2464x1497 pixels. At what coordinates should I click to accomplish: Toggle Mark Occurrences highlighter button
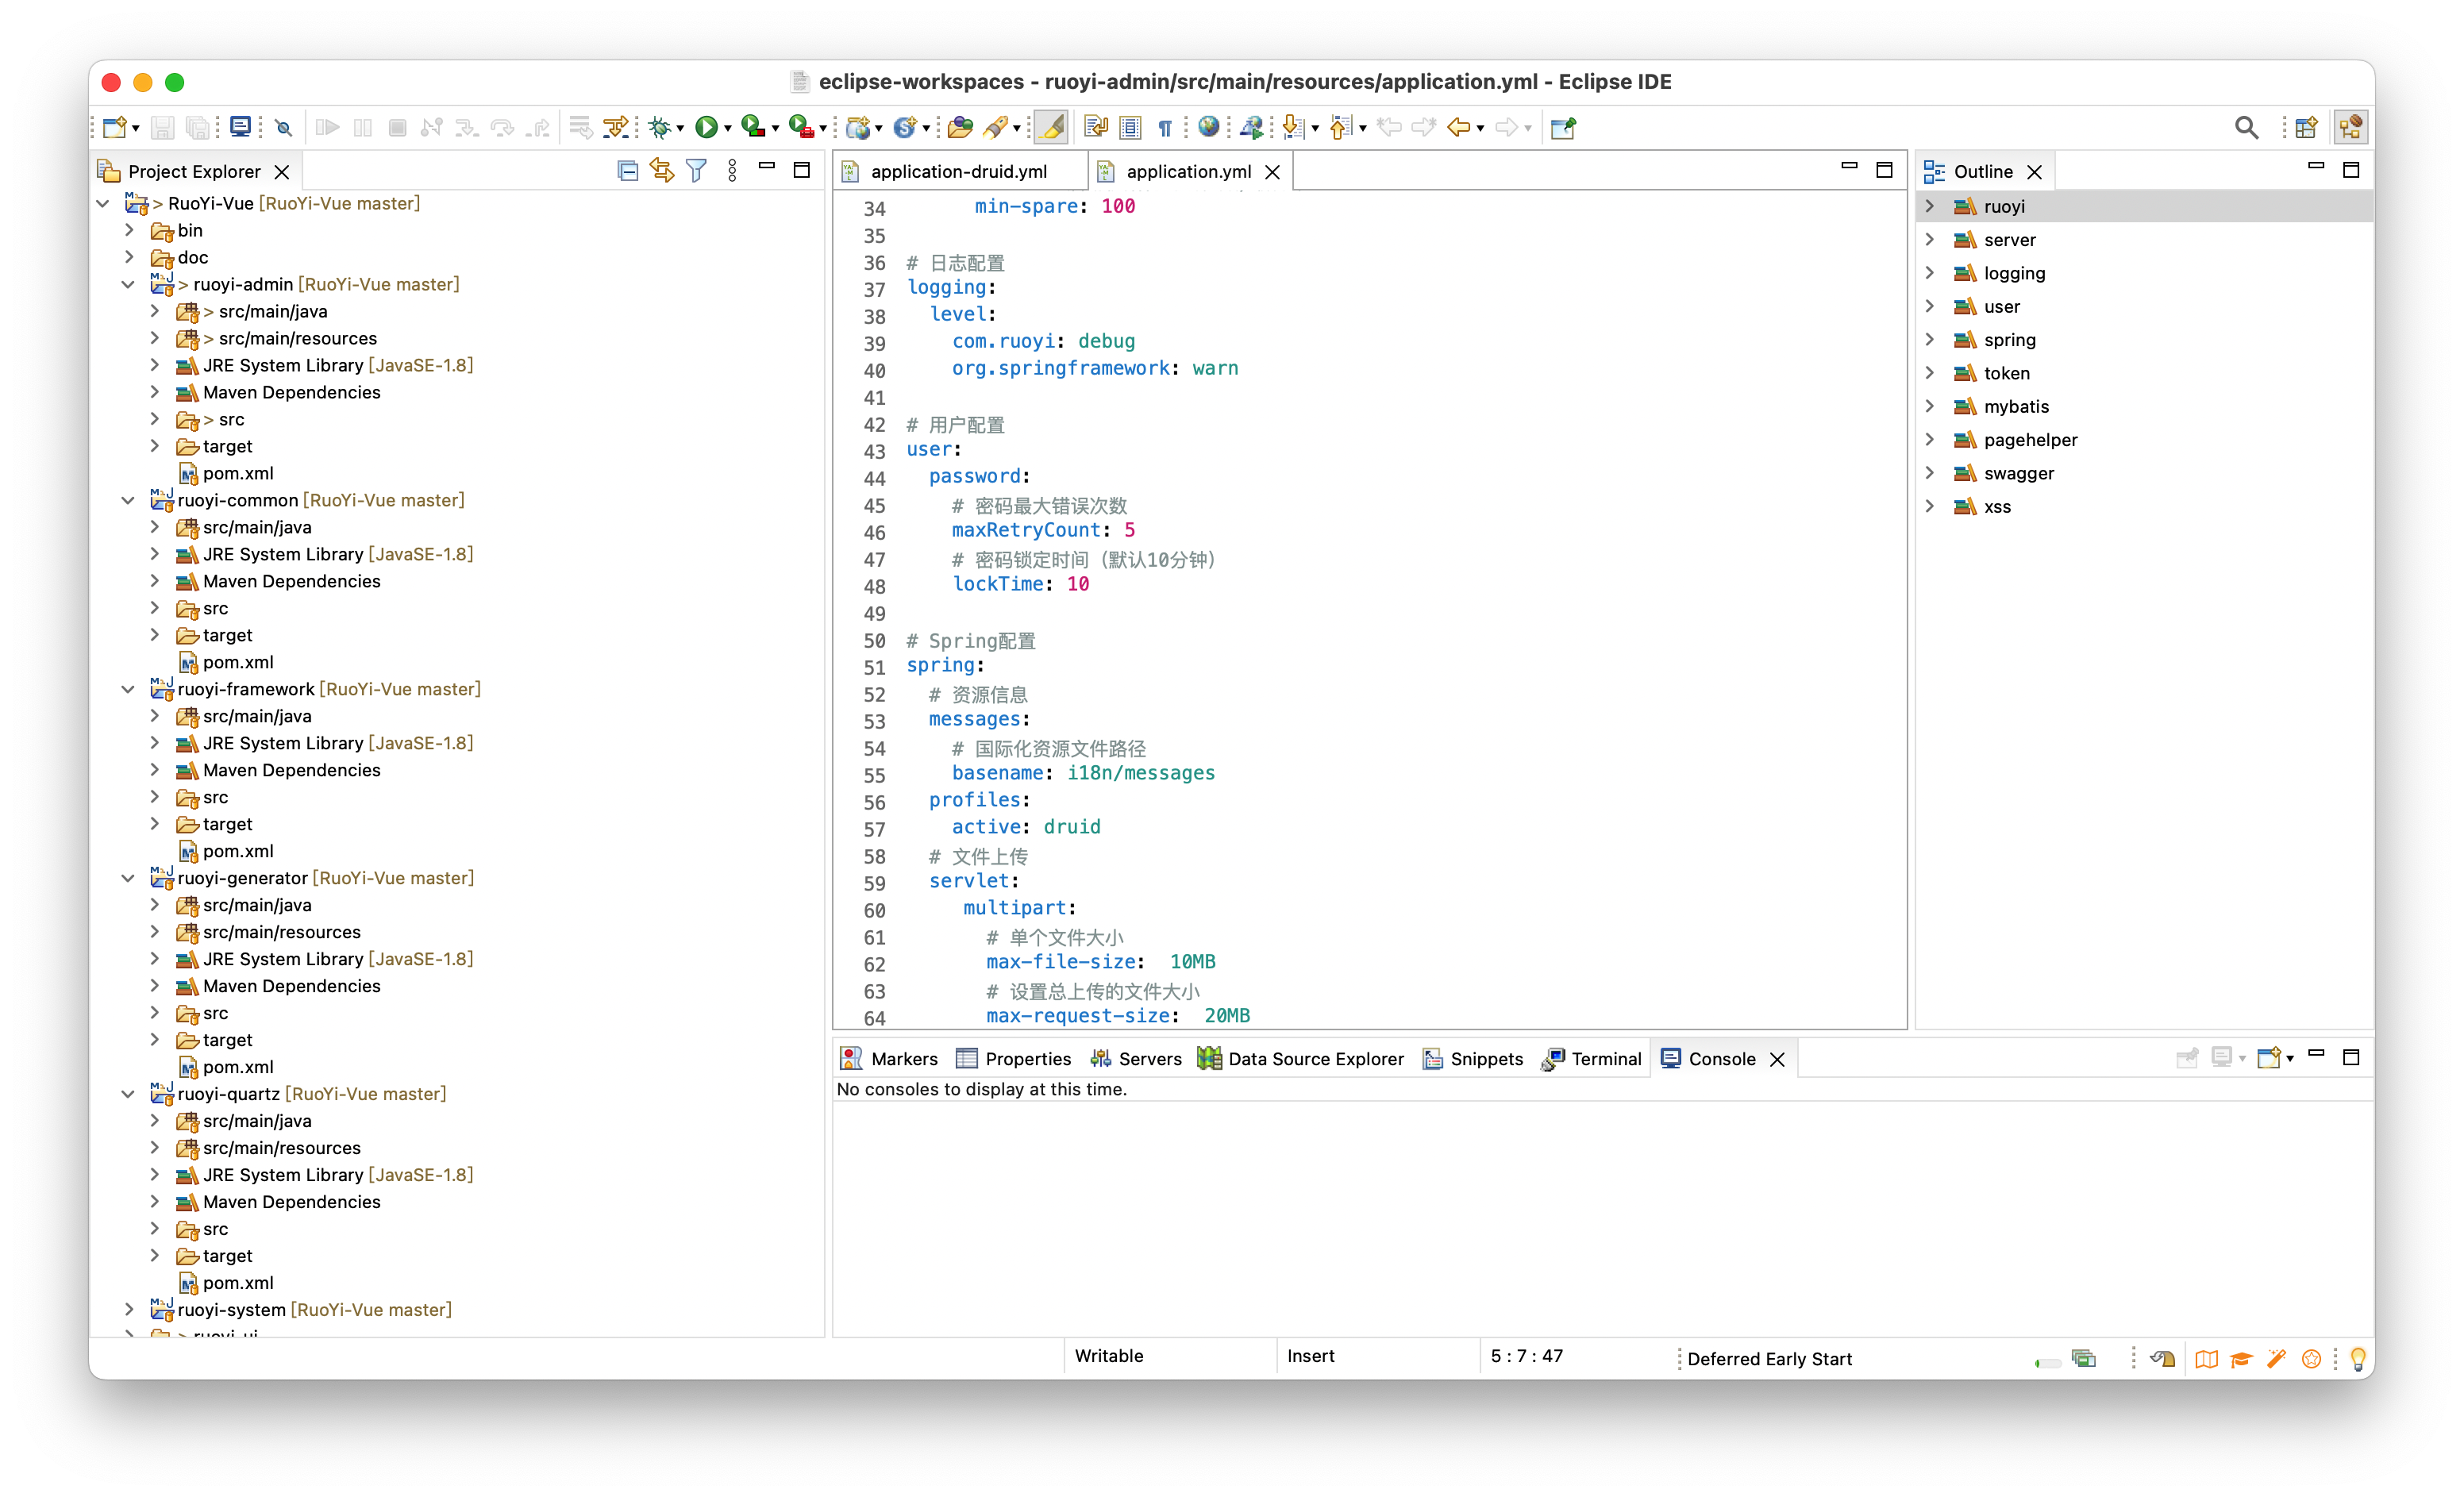click(x=1051, y=127)
